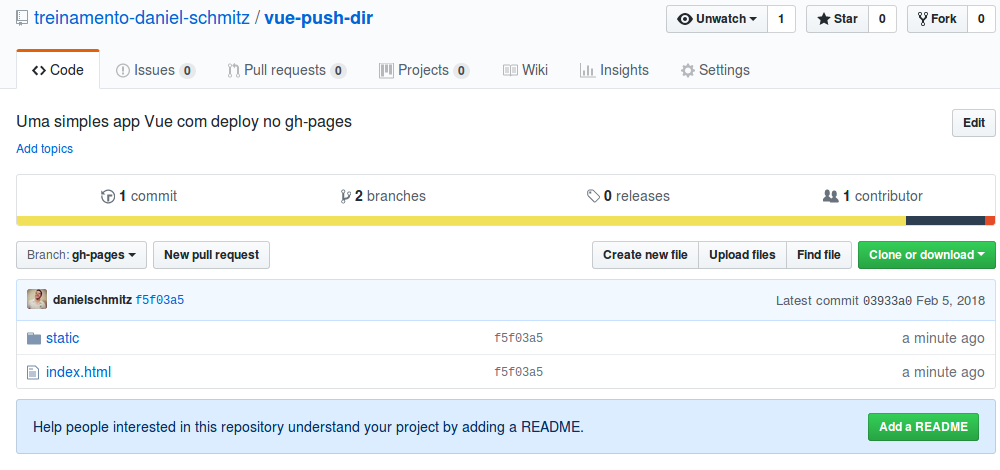Open the repository Settings tab
Screen dimensions: 1000x470
coord(716,70)
